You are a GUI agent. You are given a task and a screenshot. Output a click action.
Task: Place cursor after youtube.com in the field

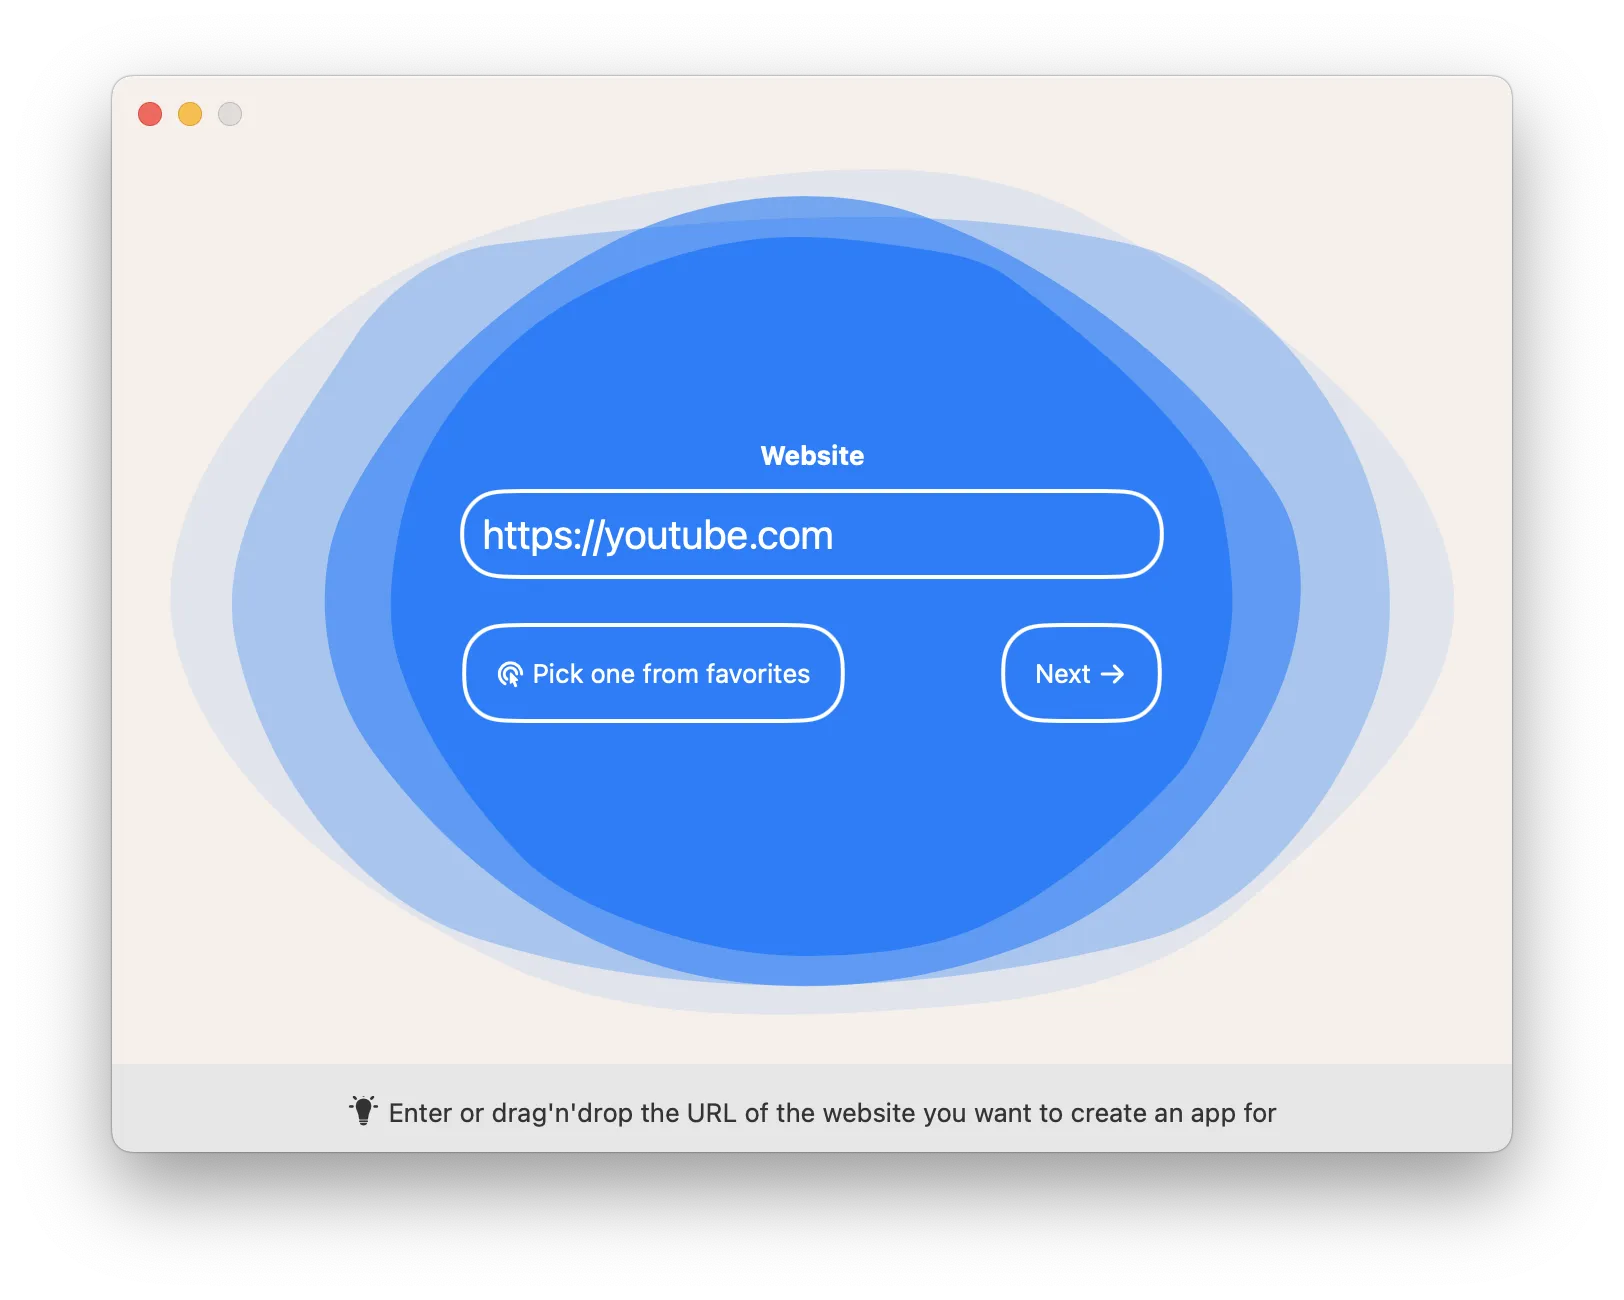[x=835, y=536]
